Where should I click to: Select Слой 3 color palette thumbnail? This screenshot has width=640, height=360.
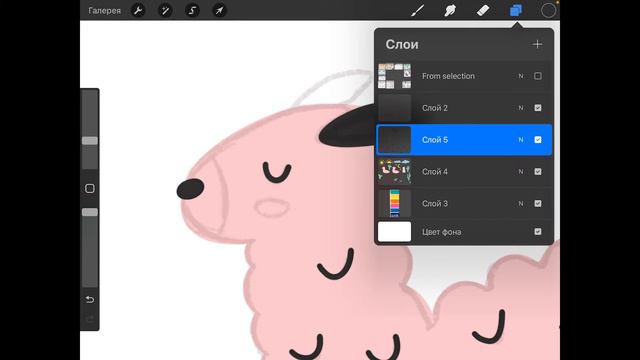click(x=394, y=203)
